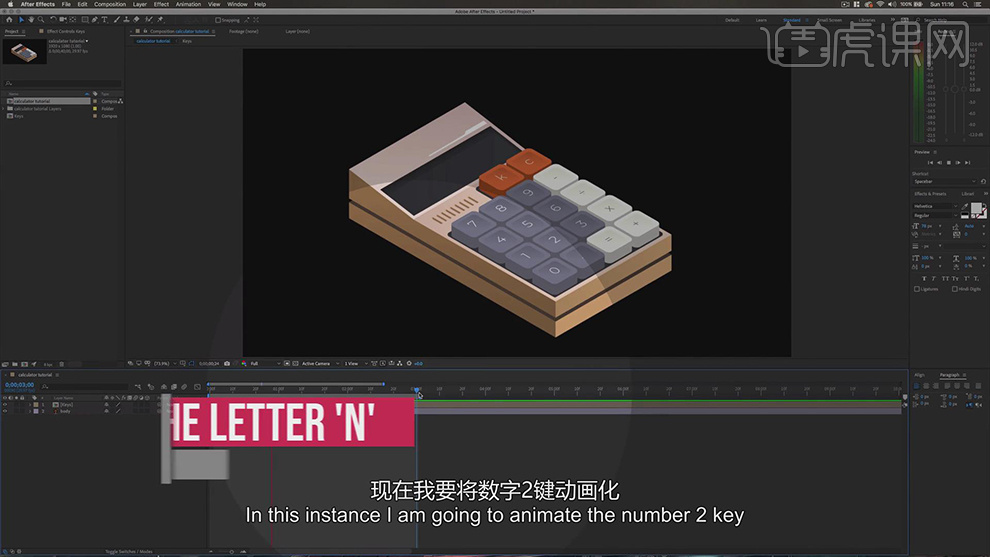Click the text fill color swatch
Screen dimensions: 990x557
click(x=976, y=208)
